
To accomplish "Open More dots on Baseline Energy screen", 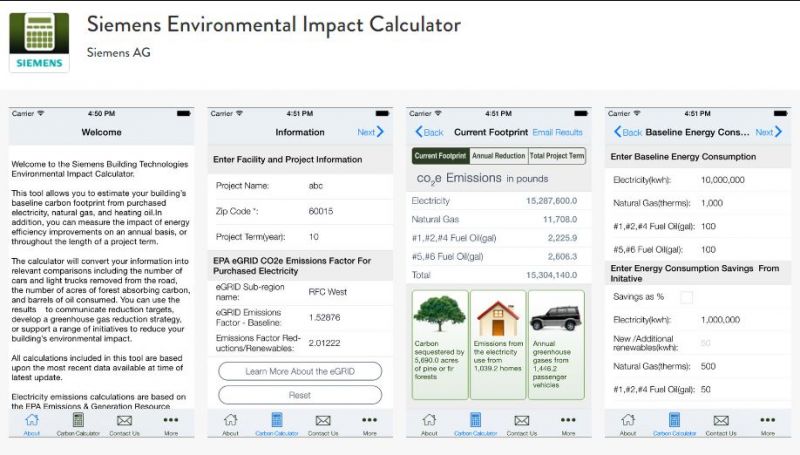I will pyautogui.click(x=768, y=420).
